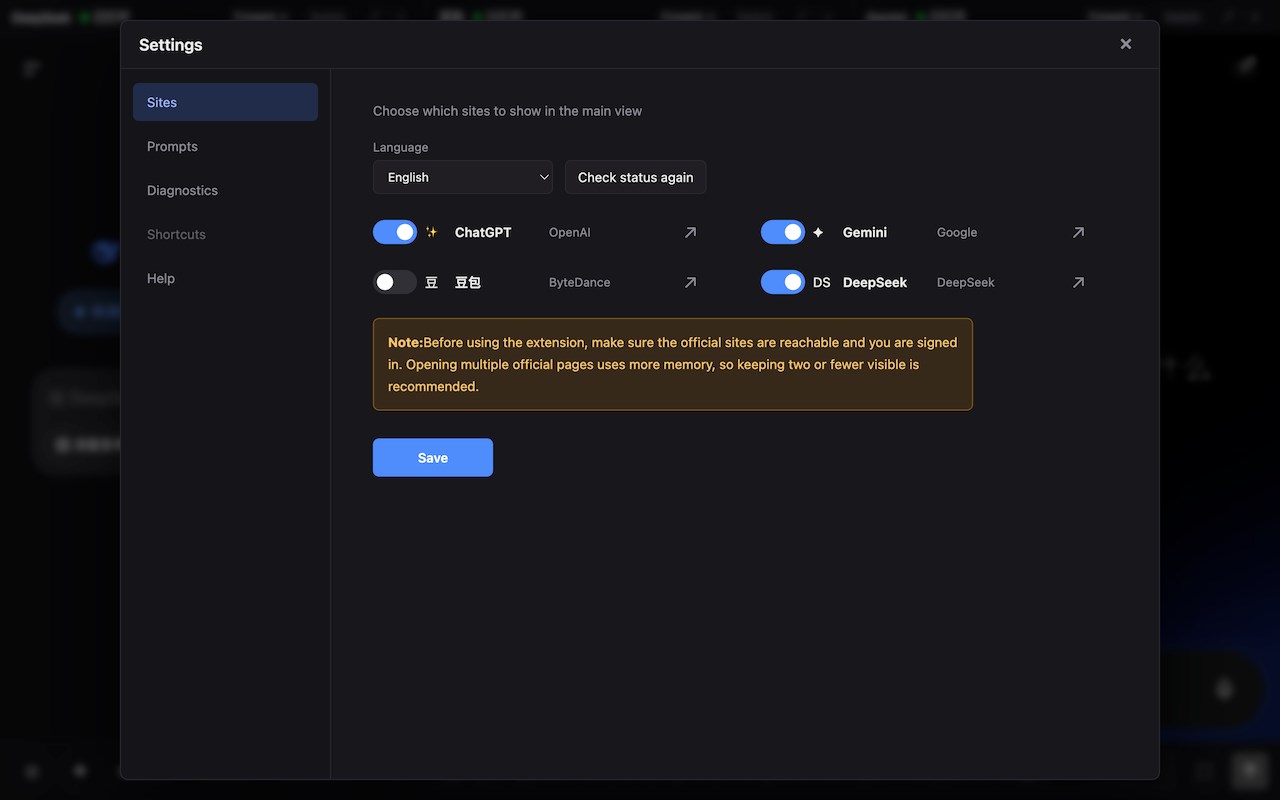Click the ChatGPT sparkle icon

432,232
